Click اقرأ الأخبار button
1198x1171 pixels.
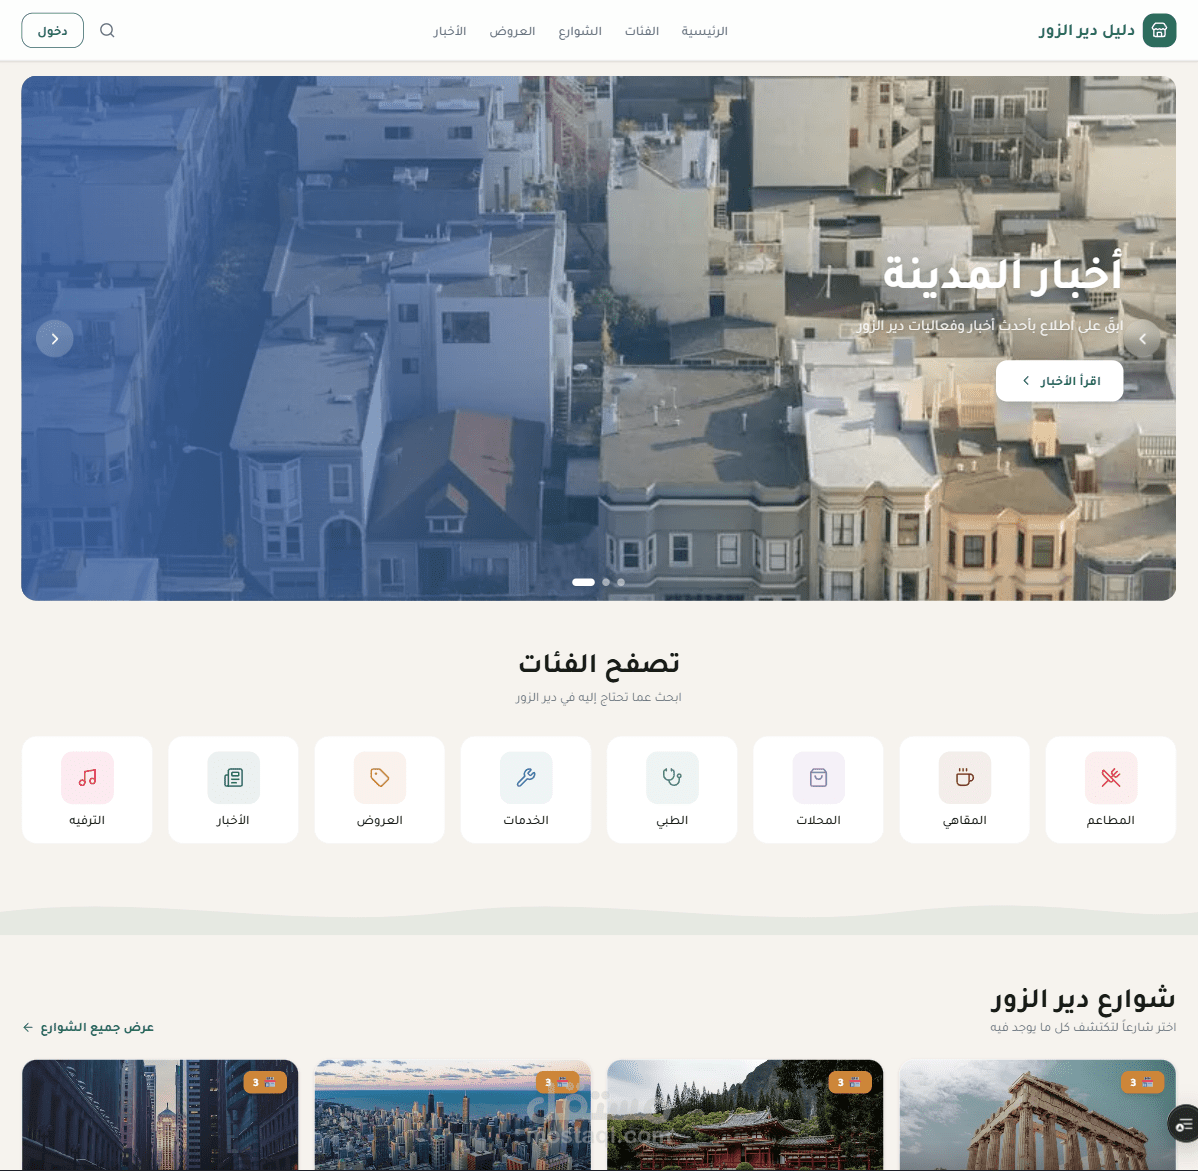(1060, 380)
